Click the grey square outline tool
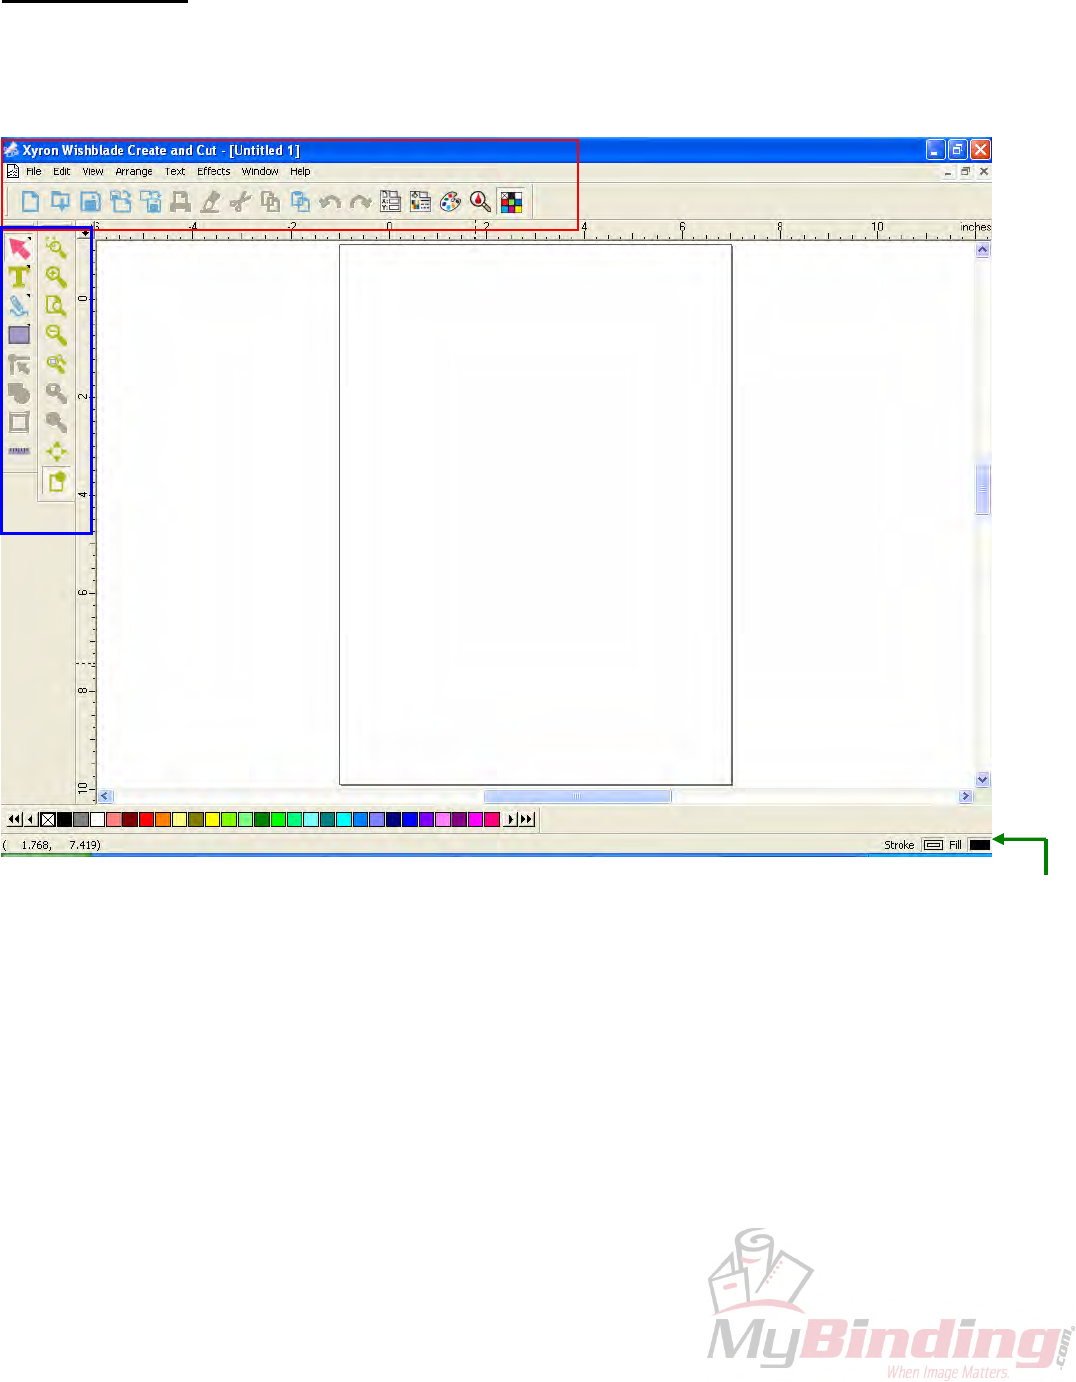 (19, 422)
